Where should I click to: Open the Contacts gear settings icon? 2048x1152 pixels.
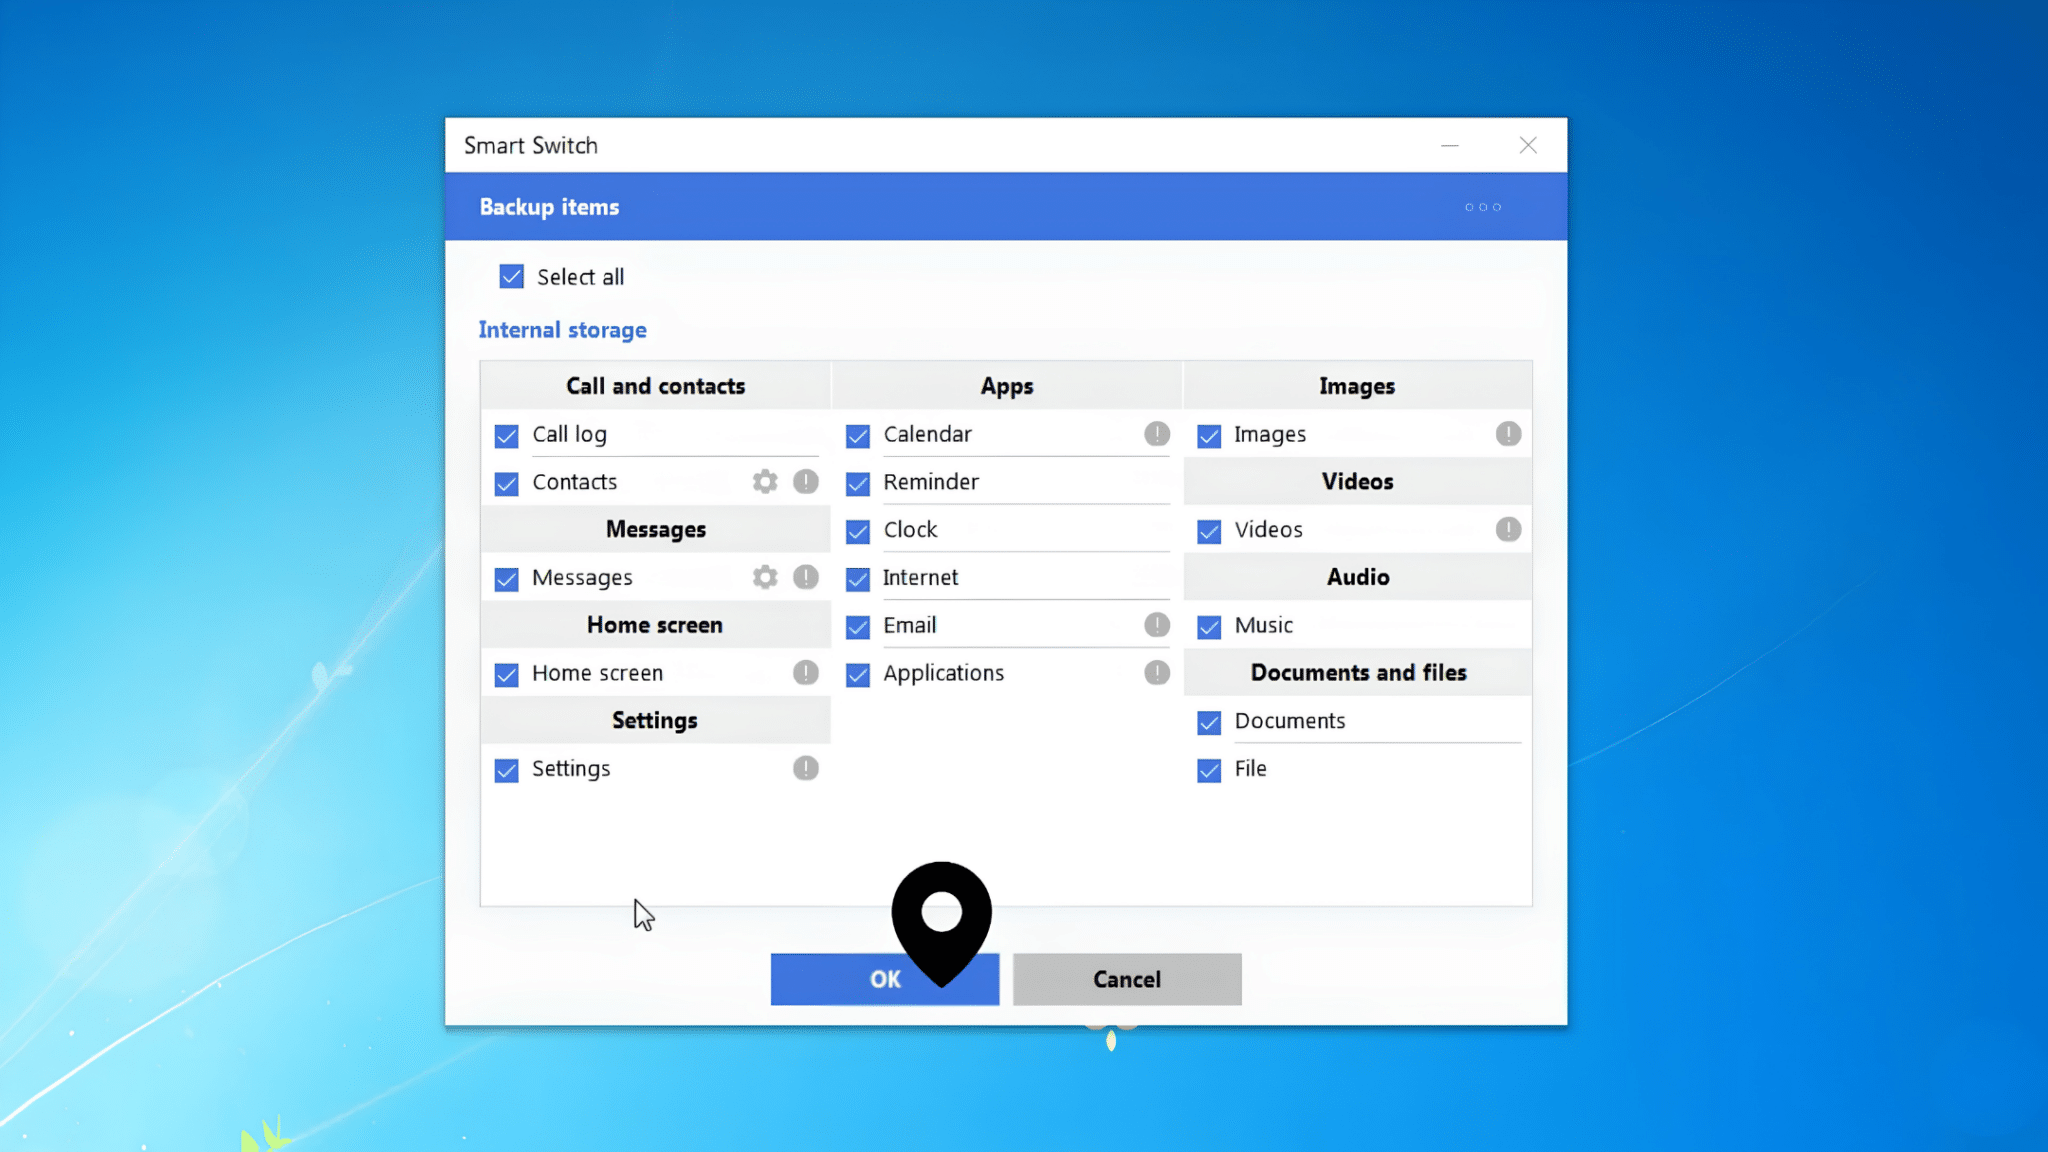coord(765,482)
